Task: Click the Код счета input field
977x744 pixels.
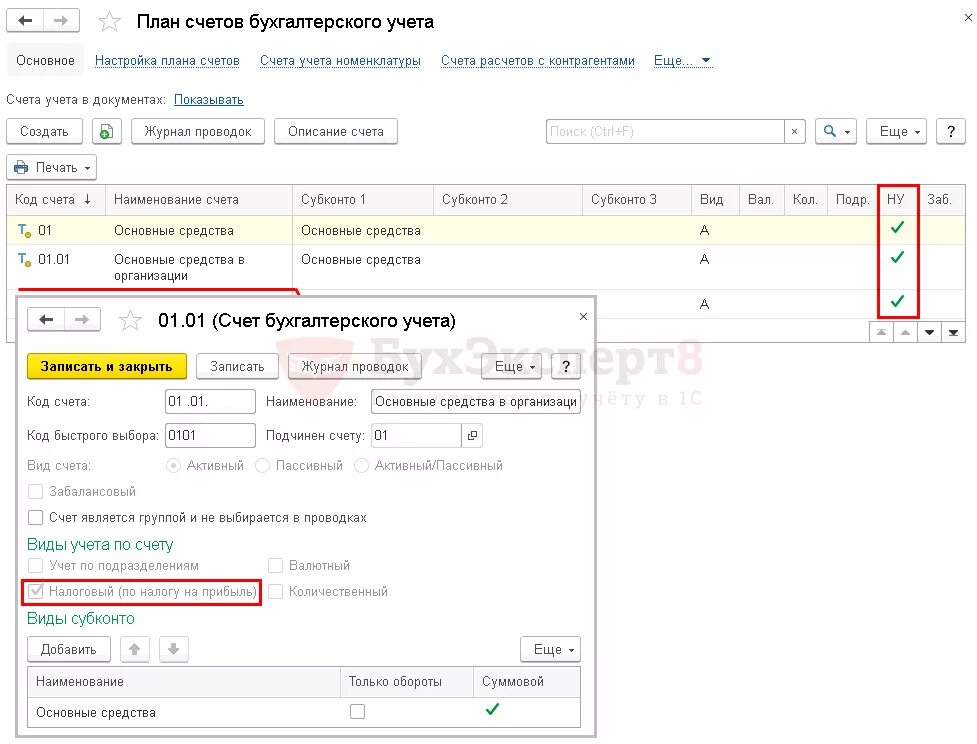Action: click(211, 401)
